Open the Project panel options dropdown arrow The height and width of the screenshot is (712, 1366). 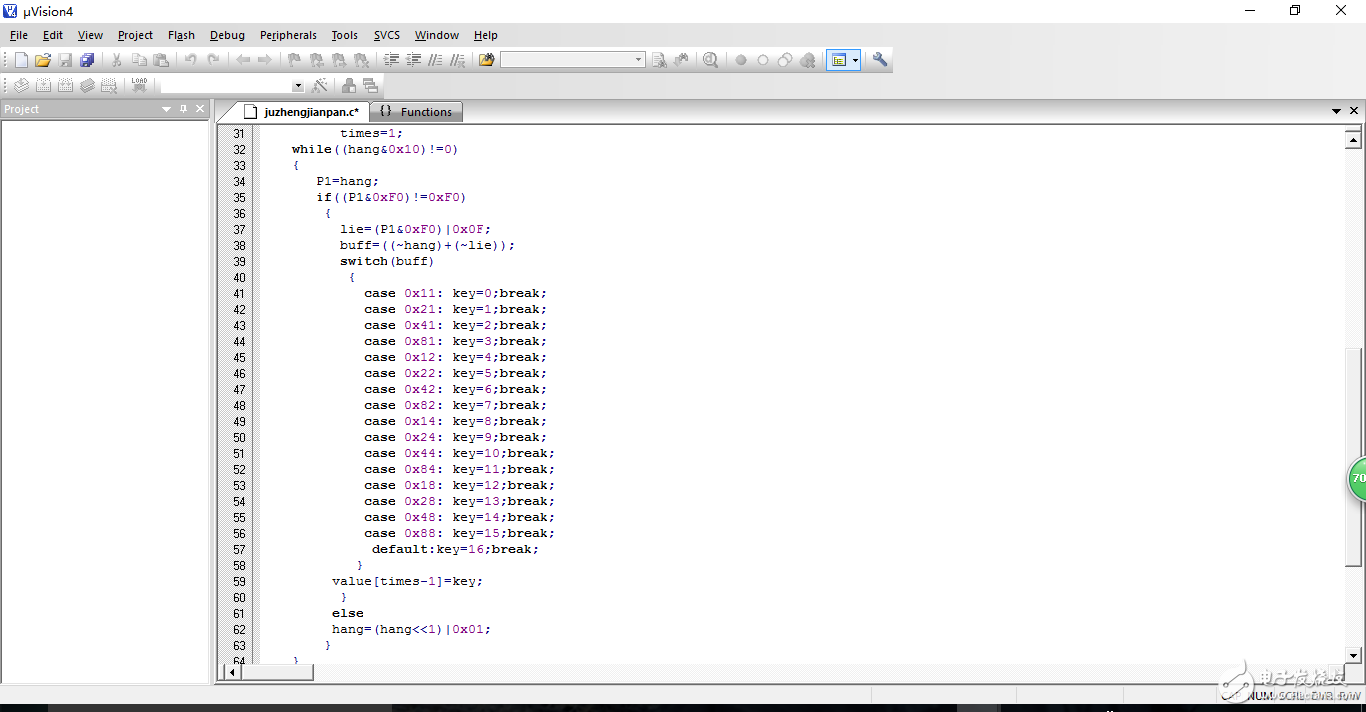coord(167,109)
